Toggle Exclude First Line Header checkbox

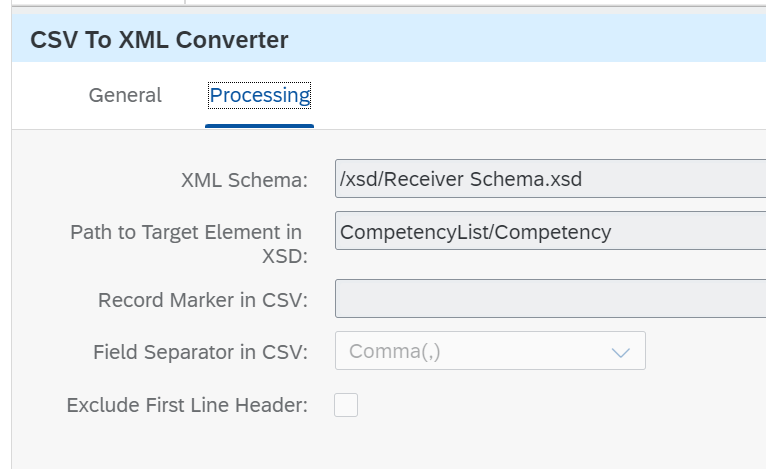pyautogui.click(x=346, y=405)
